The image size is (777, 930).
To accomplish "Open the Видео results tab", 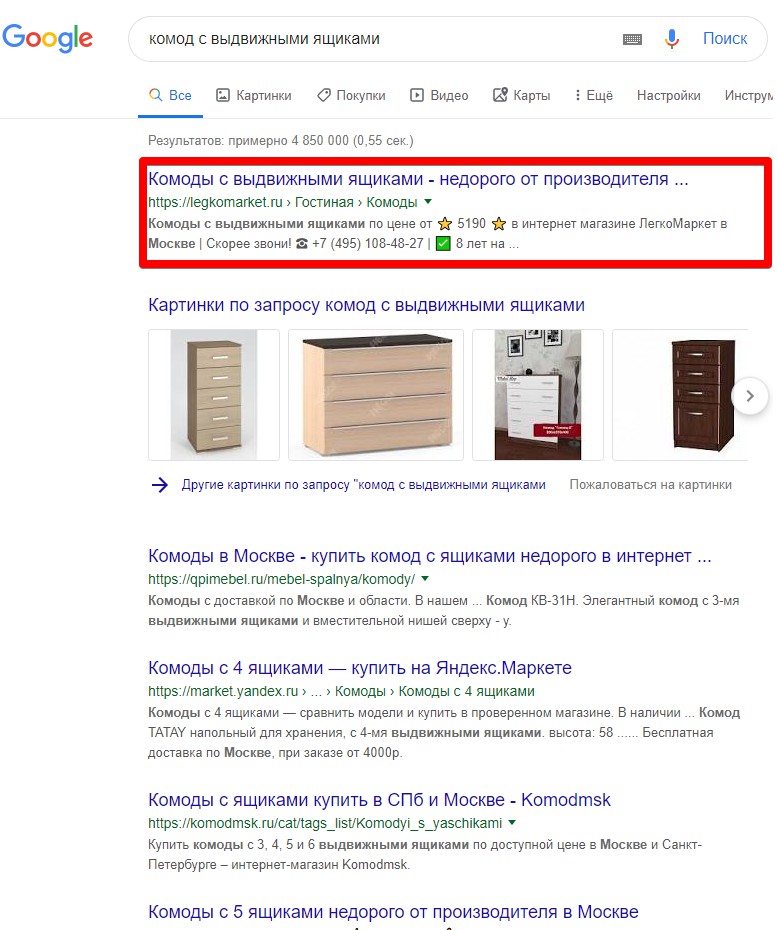I will pos(439,95).
